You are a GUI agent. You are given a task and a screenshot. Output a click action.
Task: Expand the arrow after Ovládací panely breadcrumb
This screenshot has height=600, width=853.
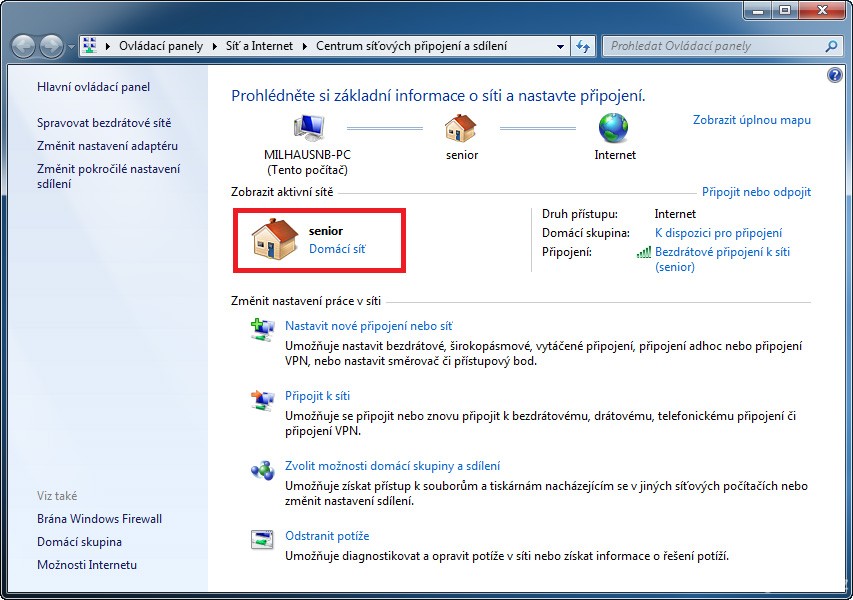point(214,46)
